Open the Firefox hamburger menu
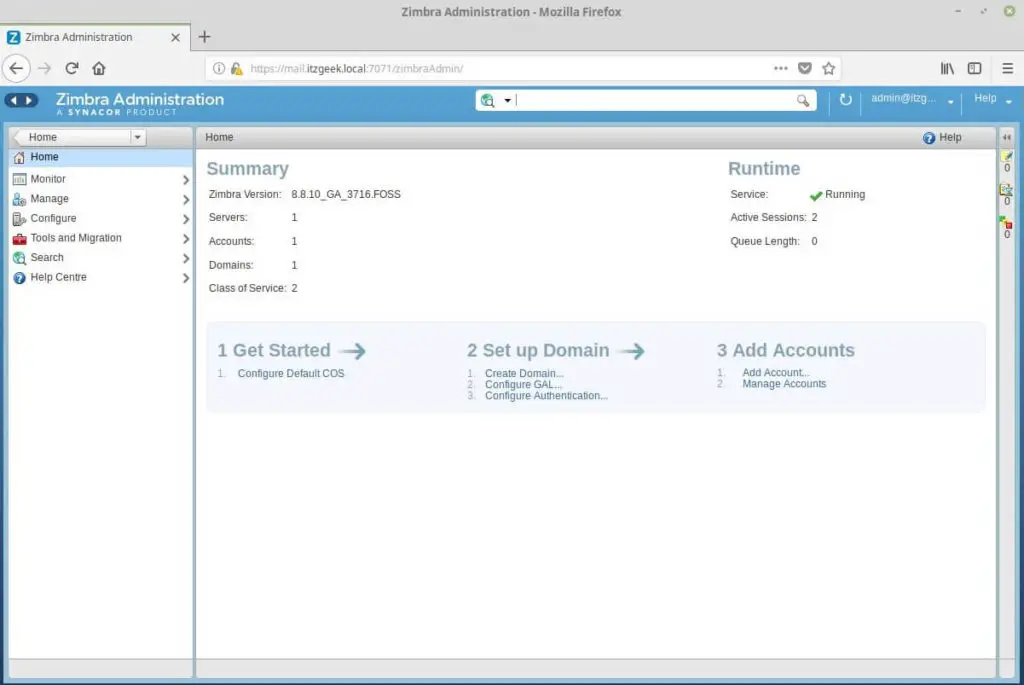The image size is (1024, 685). tap(1008, 69)
